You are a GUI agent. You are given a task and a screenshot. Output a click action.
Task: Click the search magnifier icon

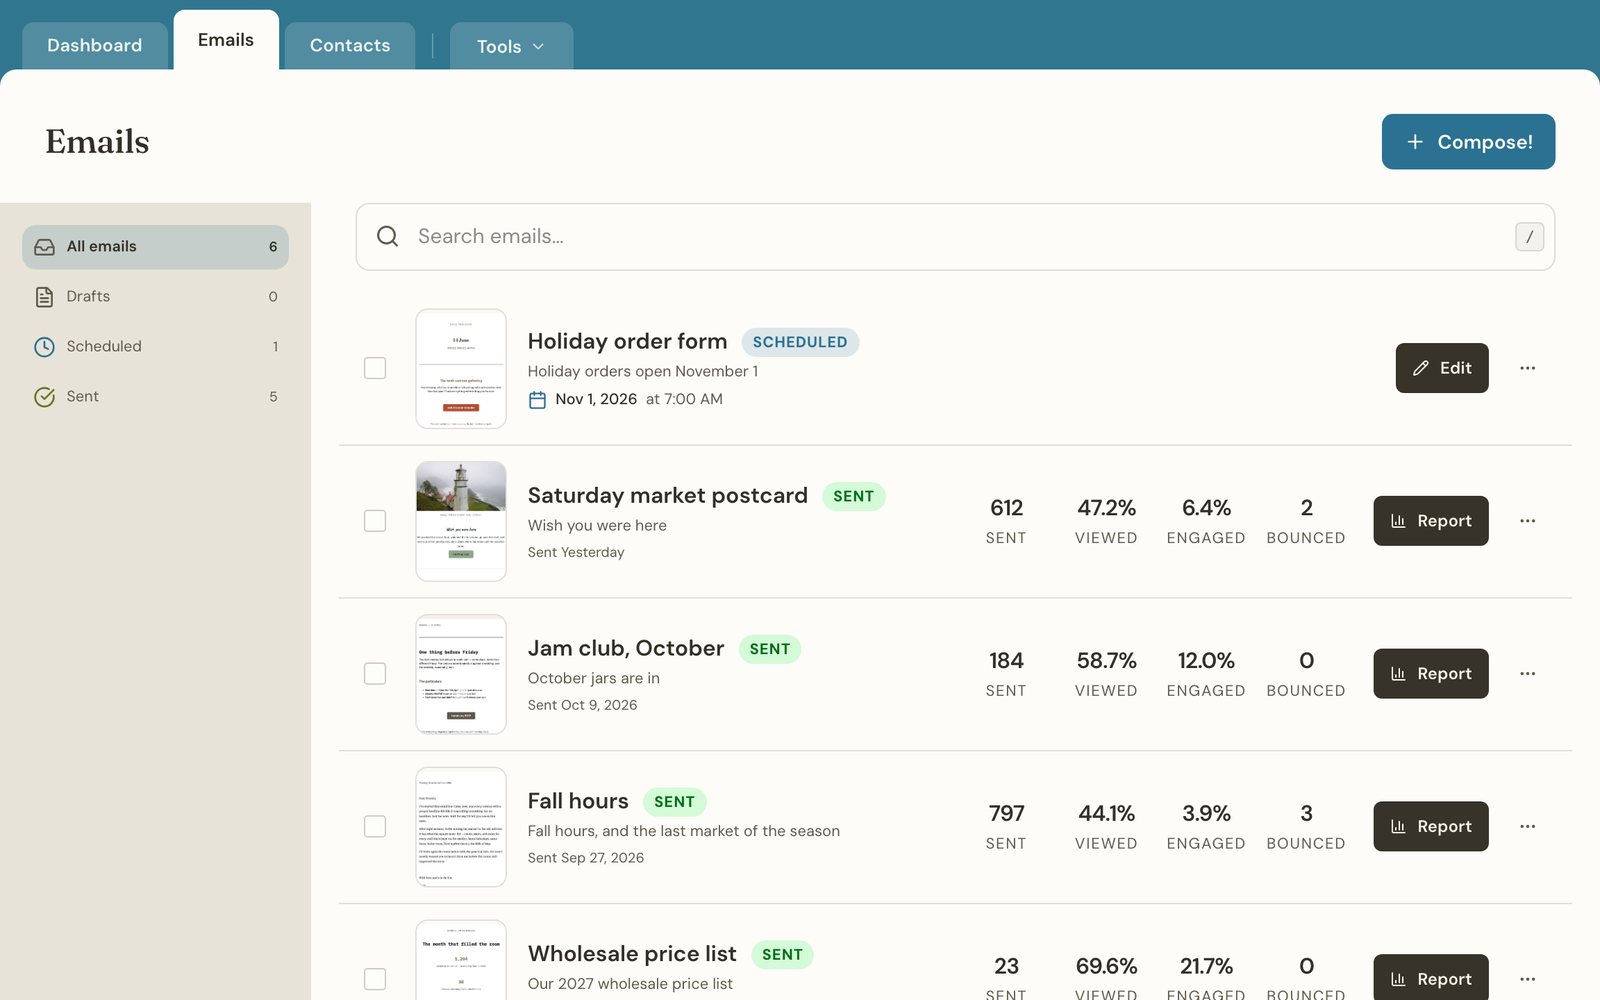click(387, 236)
